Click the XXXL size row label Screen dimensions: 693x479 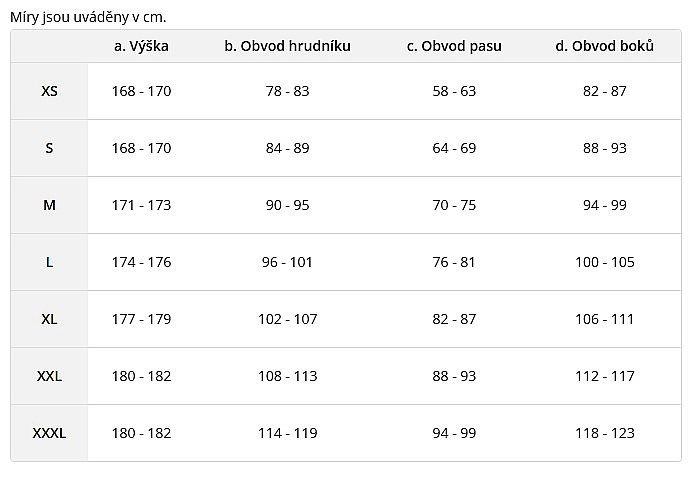49,433
